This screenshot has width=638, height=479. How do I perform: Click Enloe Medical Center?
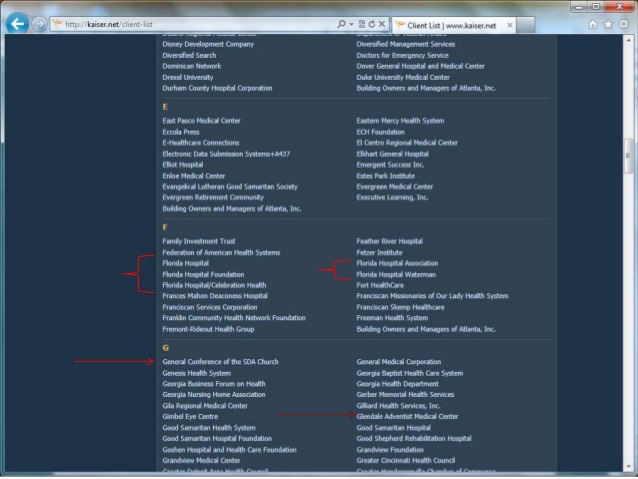click(194, 176)
